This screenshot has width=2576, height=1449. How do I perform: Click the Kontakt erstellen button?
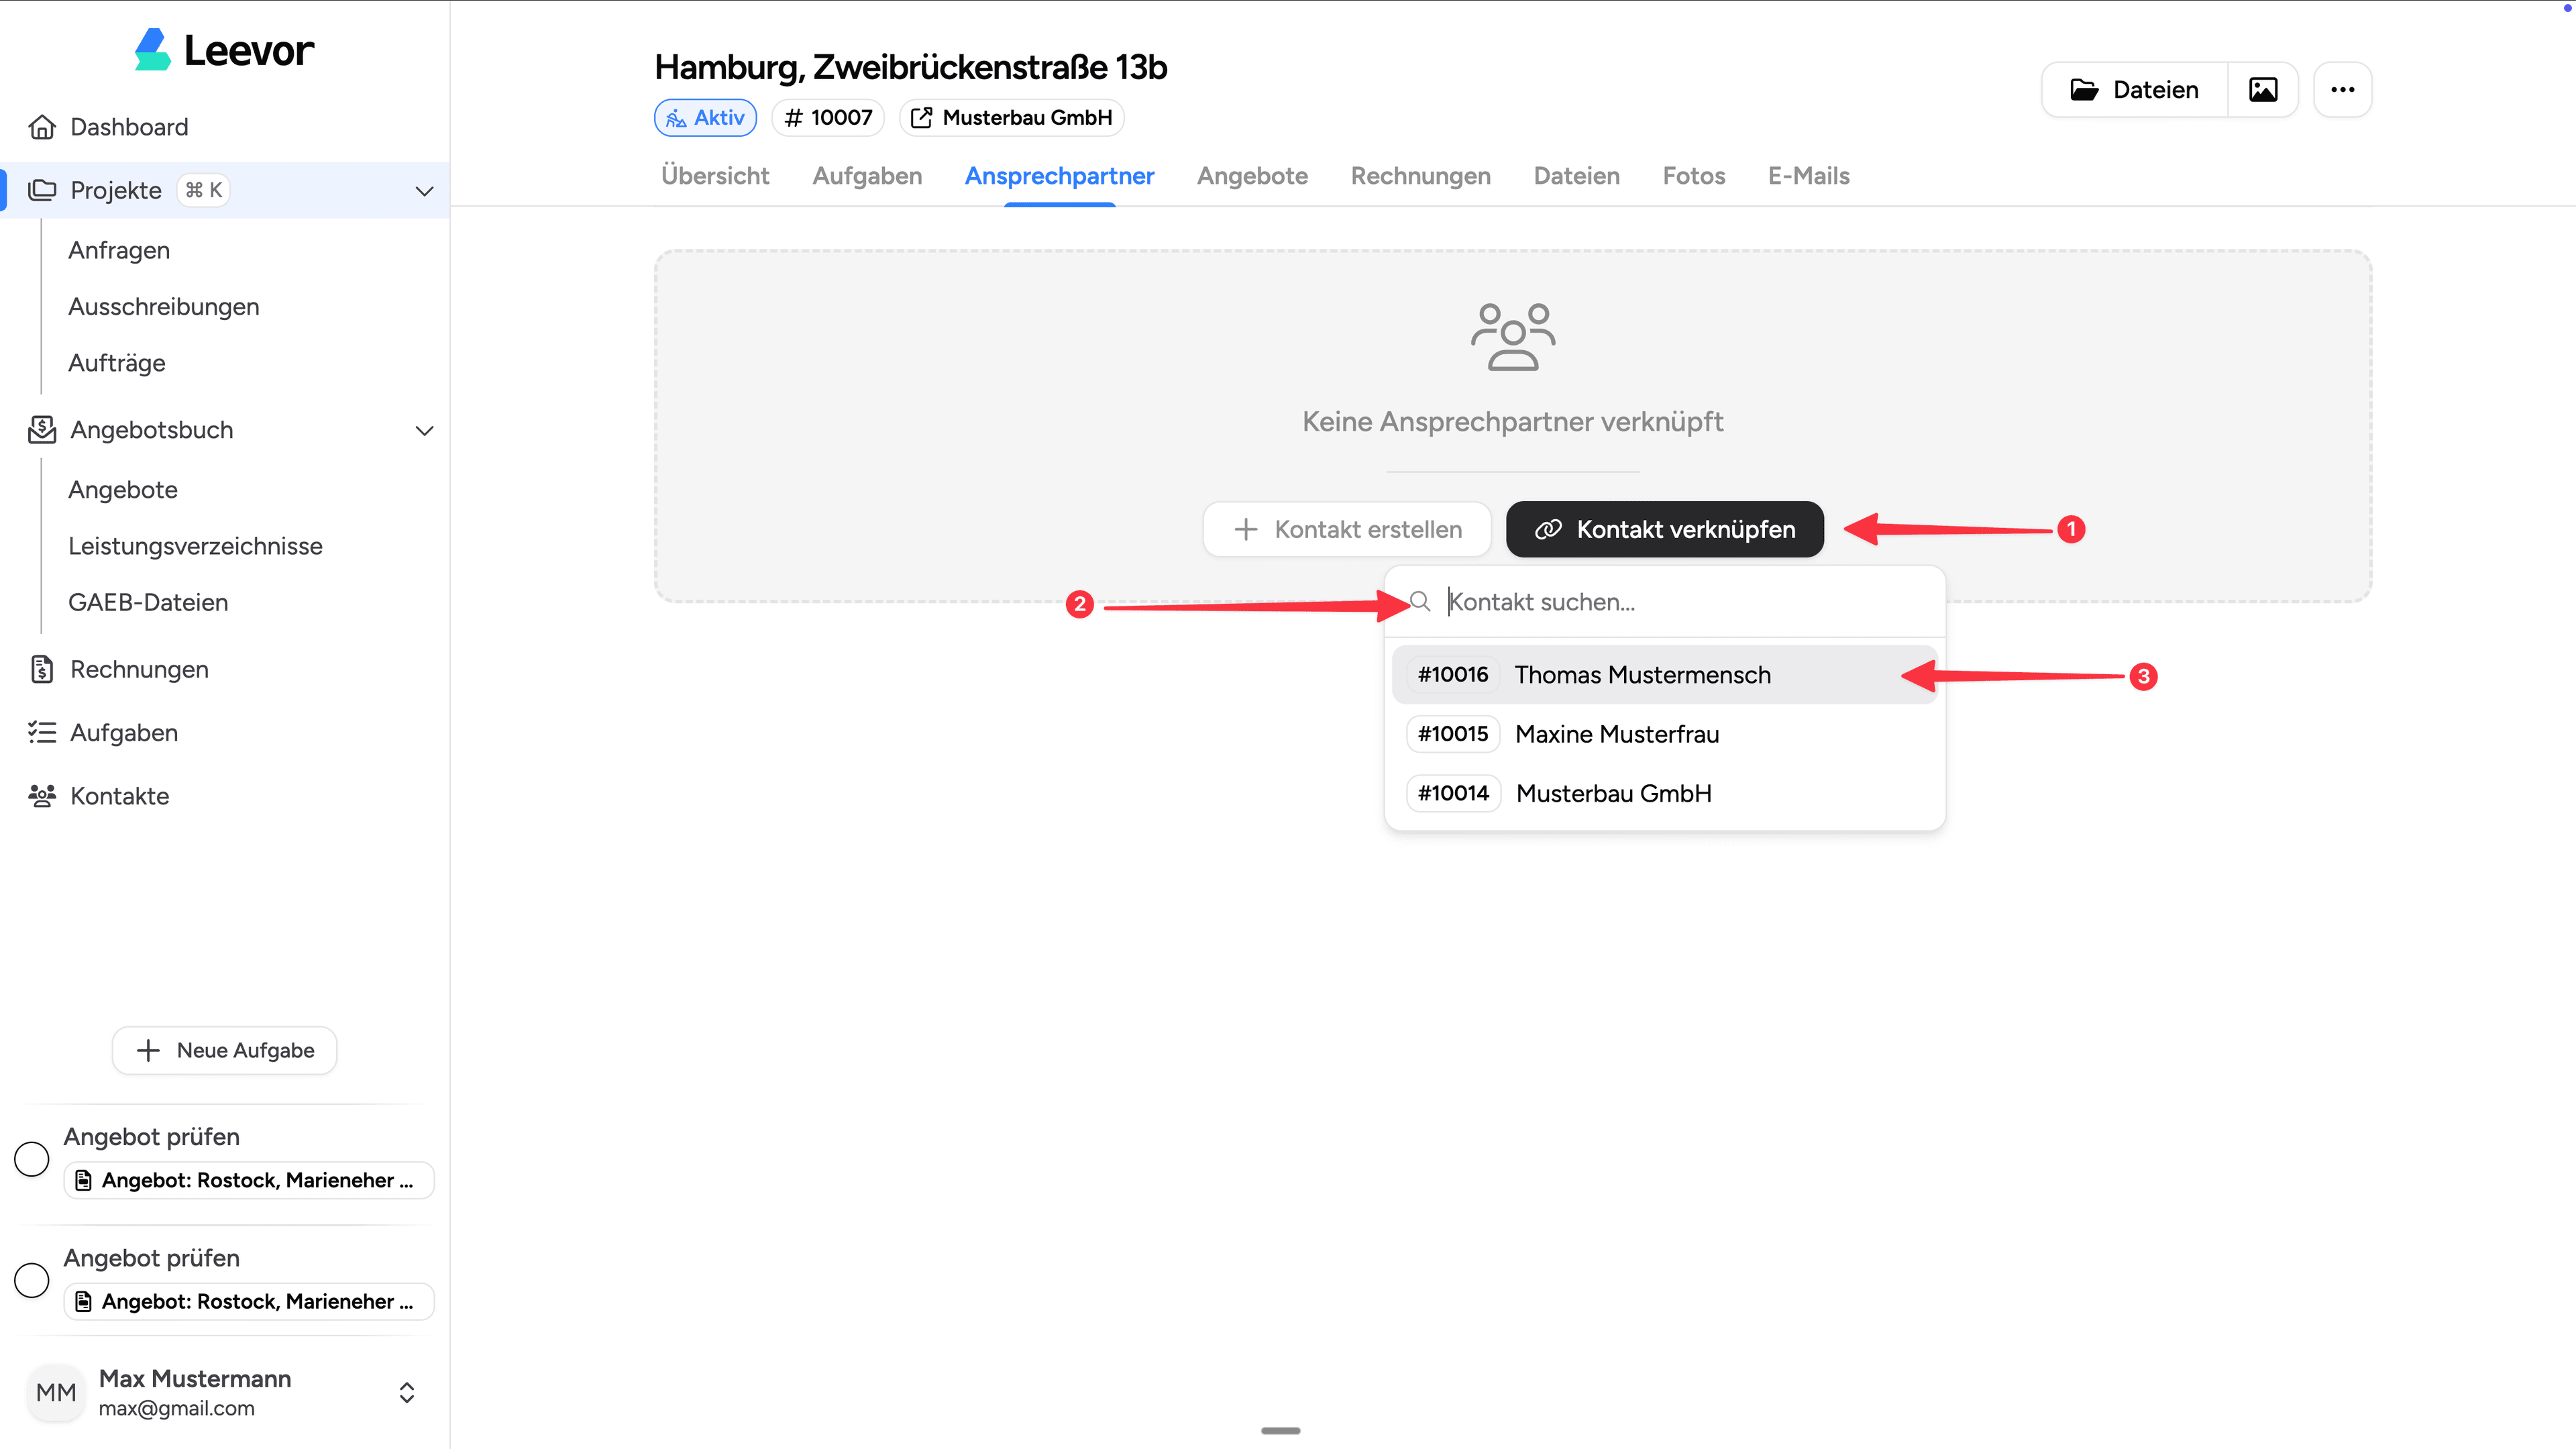1346,529
